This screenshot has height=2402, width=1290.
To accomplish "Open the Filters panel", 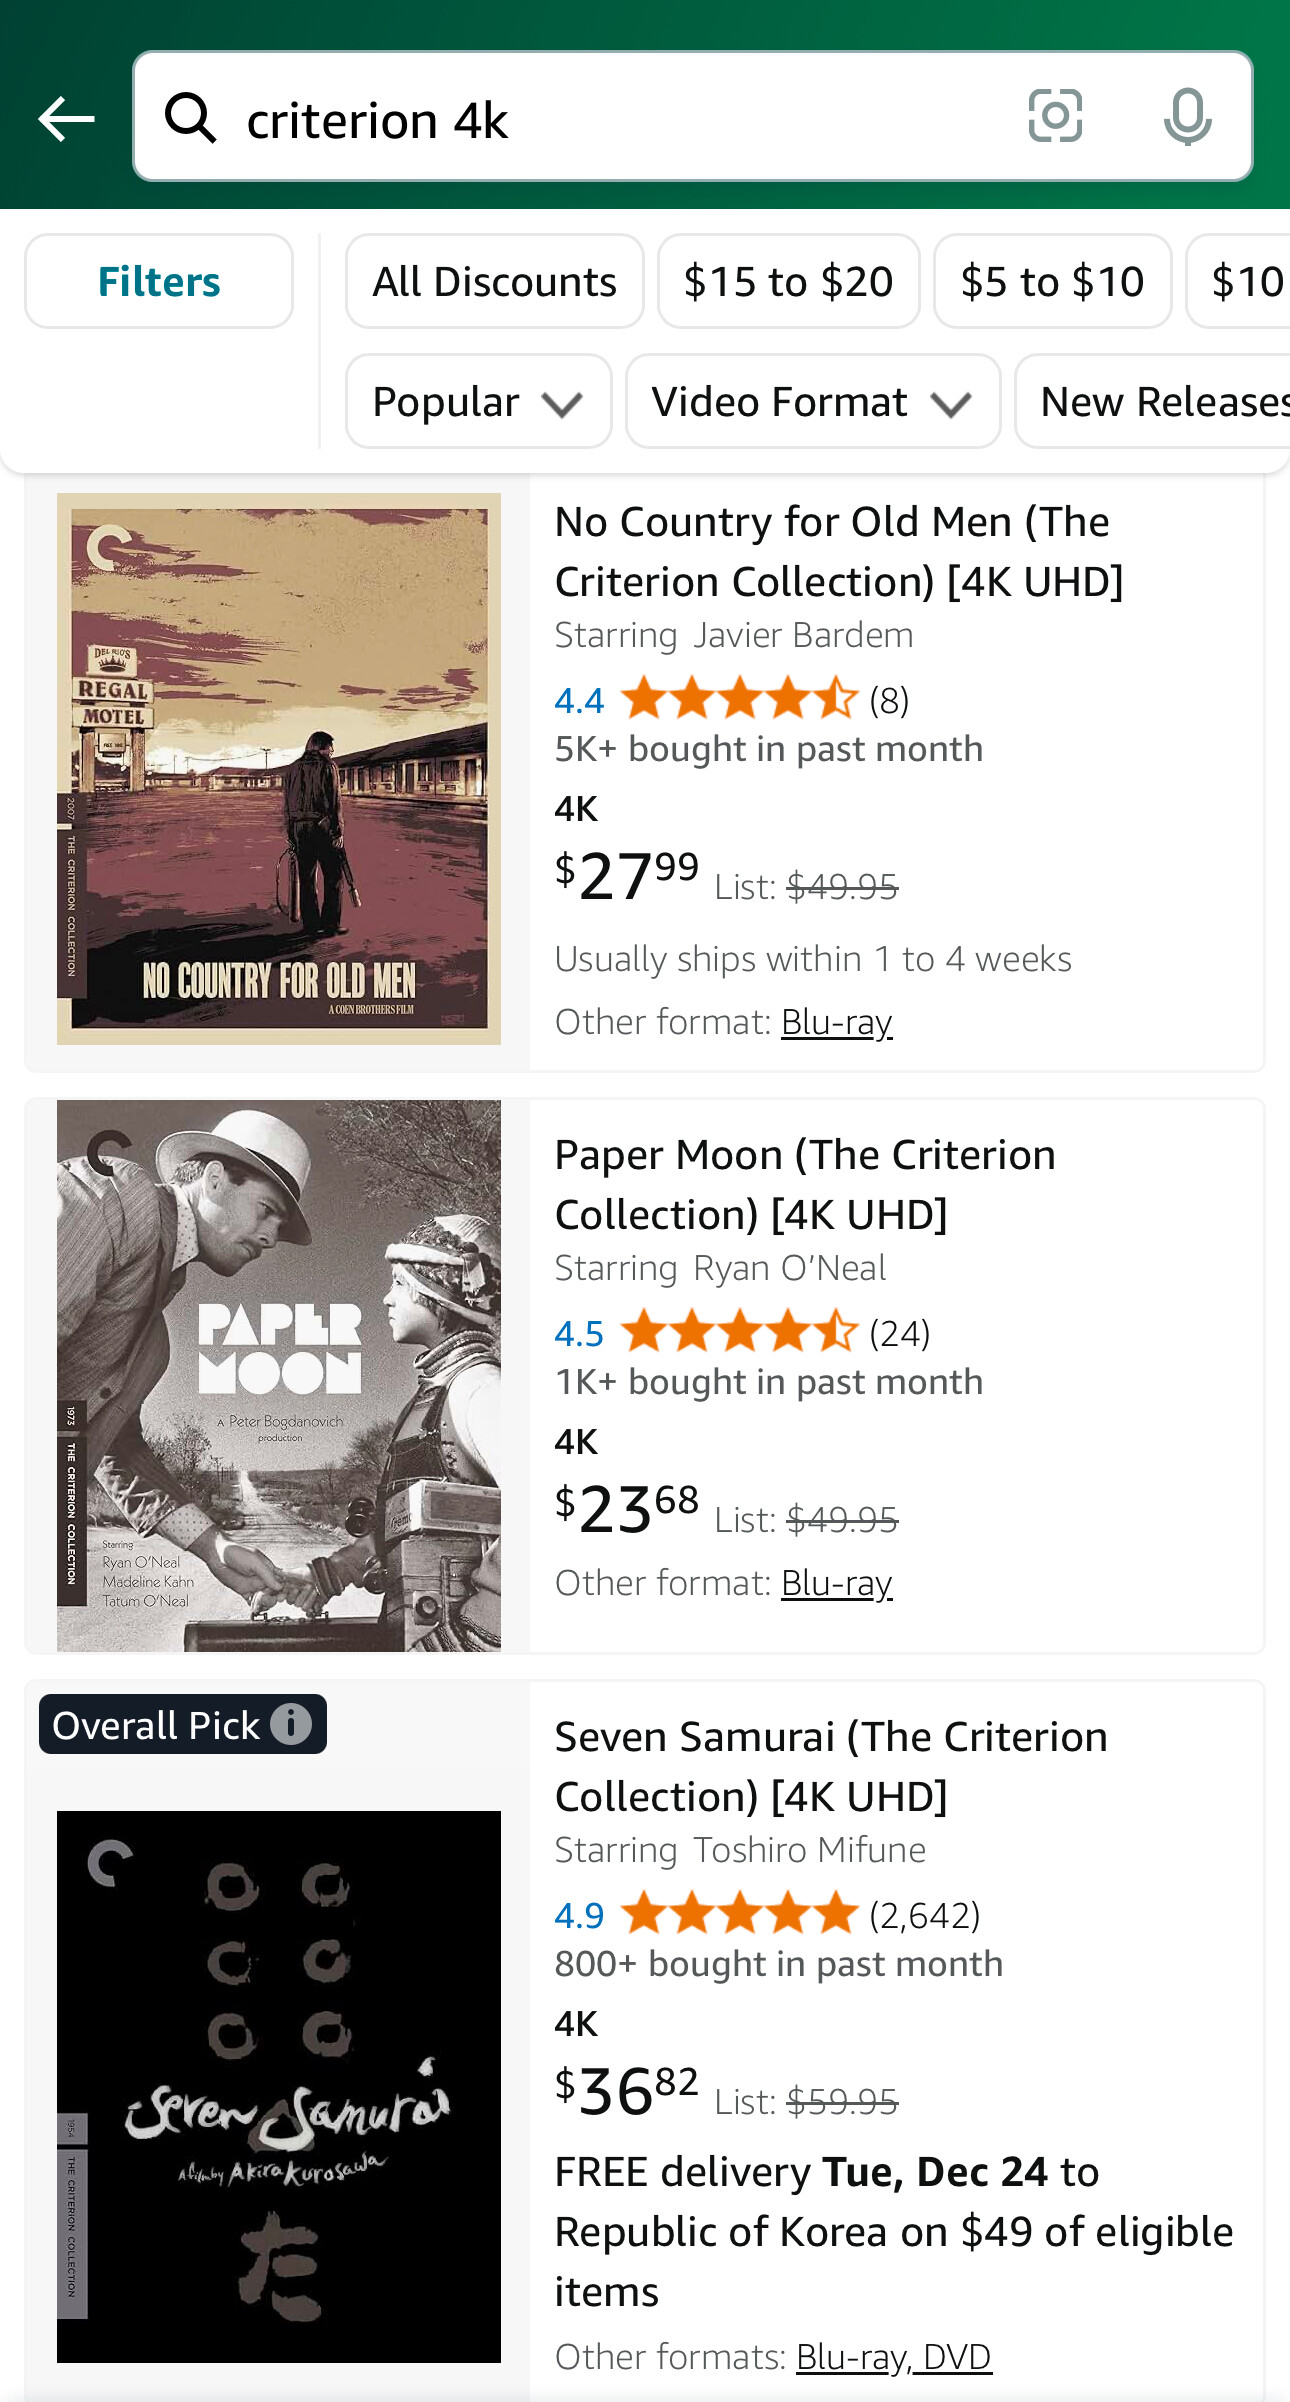I will click(159, 281).
